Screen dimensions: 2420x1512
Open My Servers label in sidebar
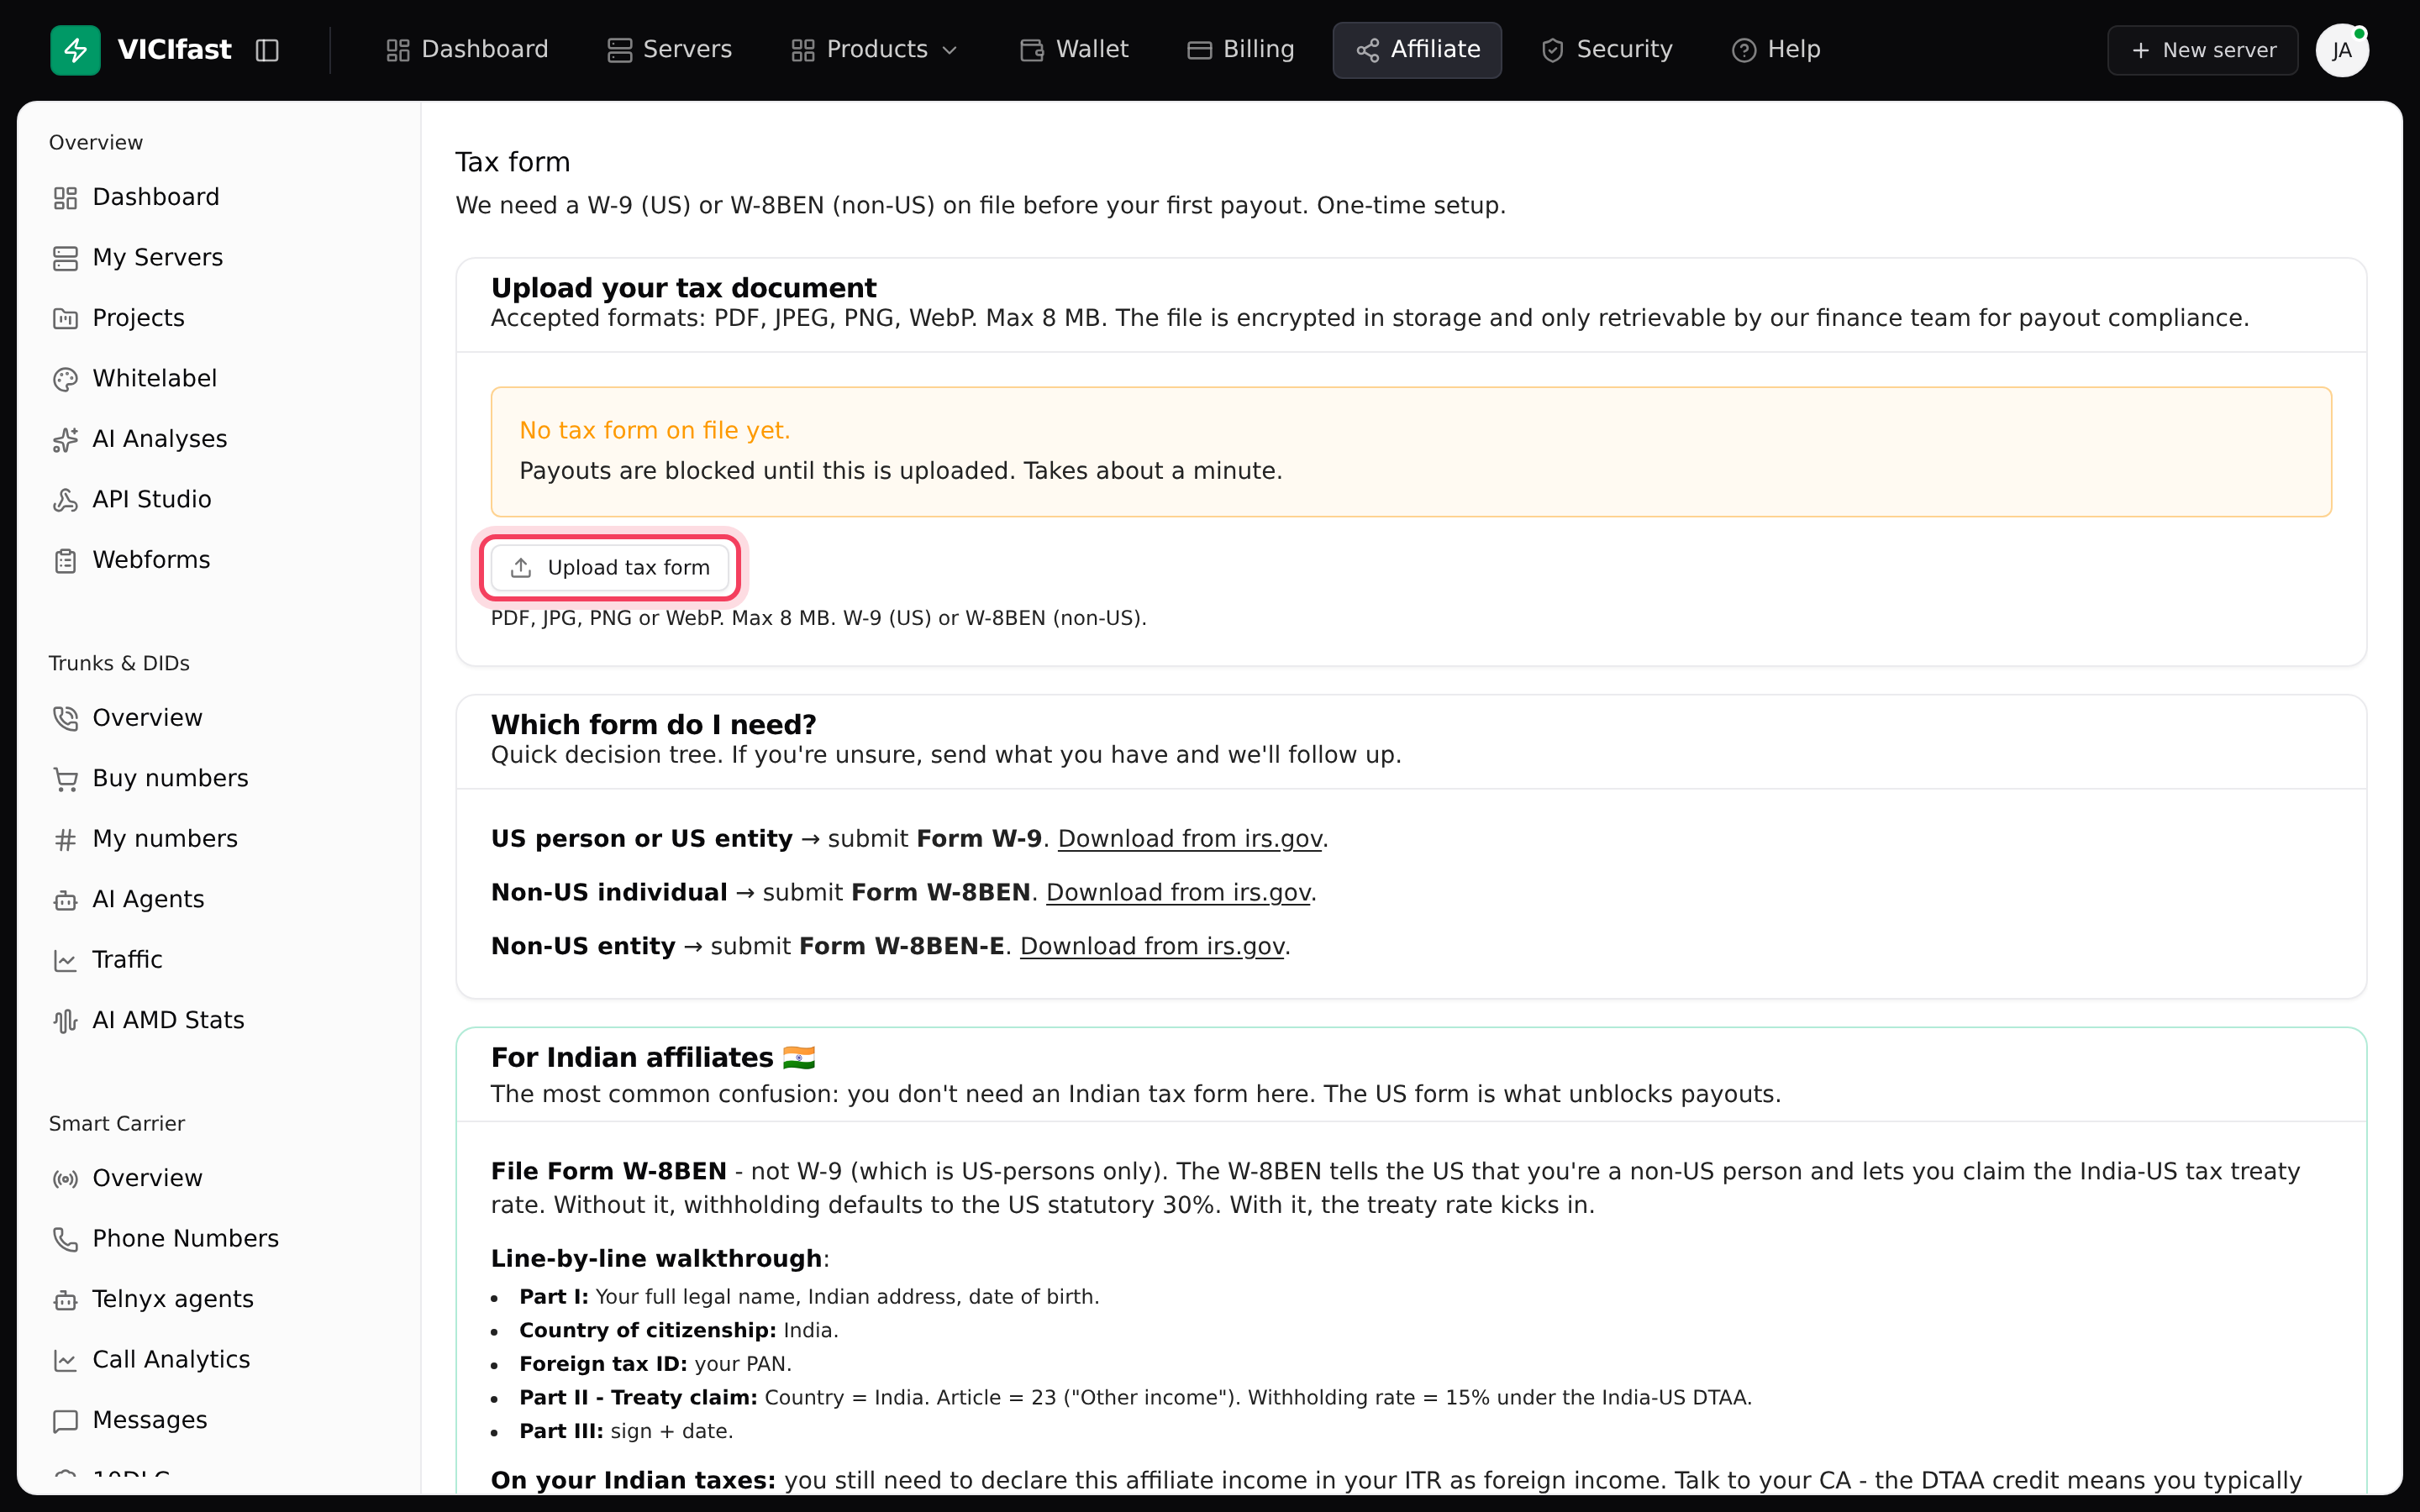point(158,257)
